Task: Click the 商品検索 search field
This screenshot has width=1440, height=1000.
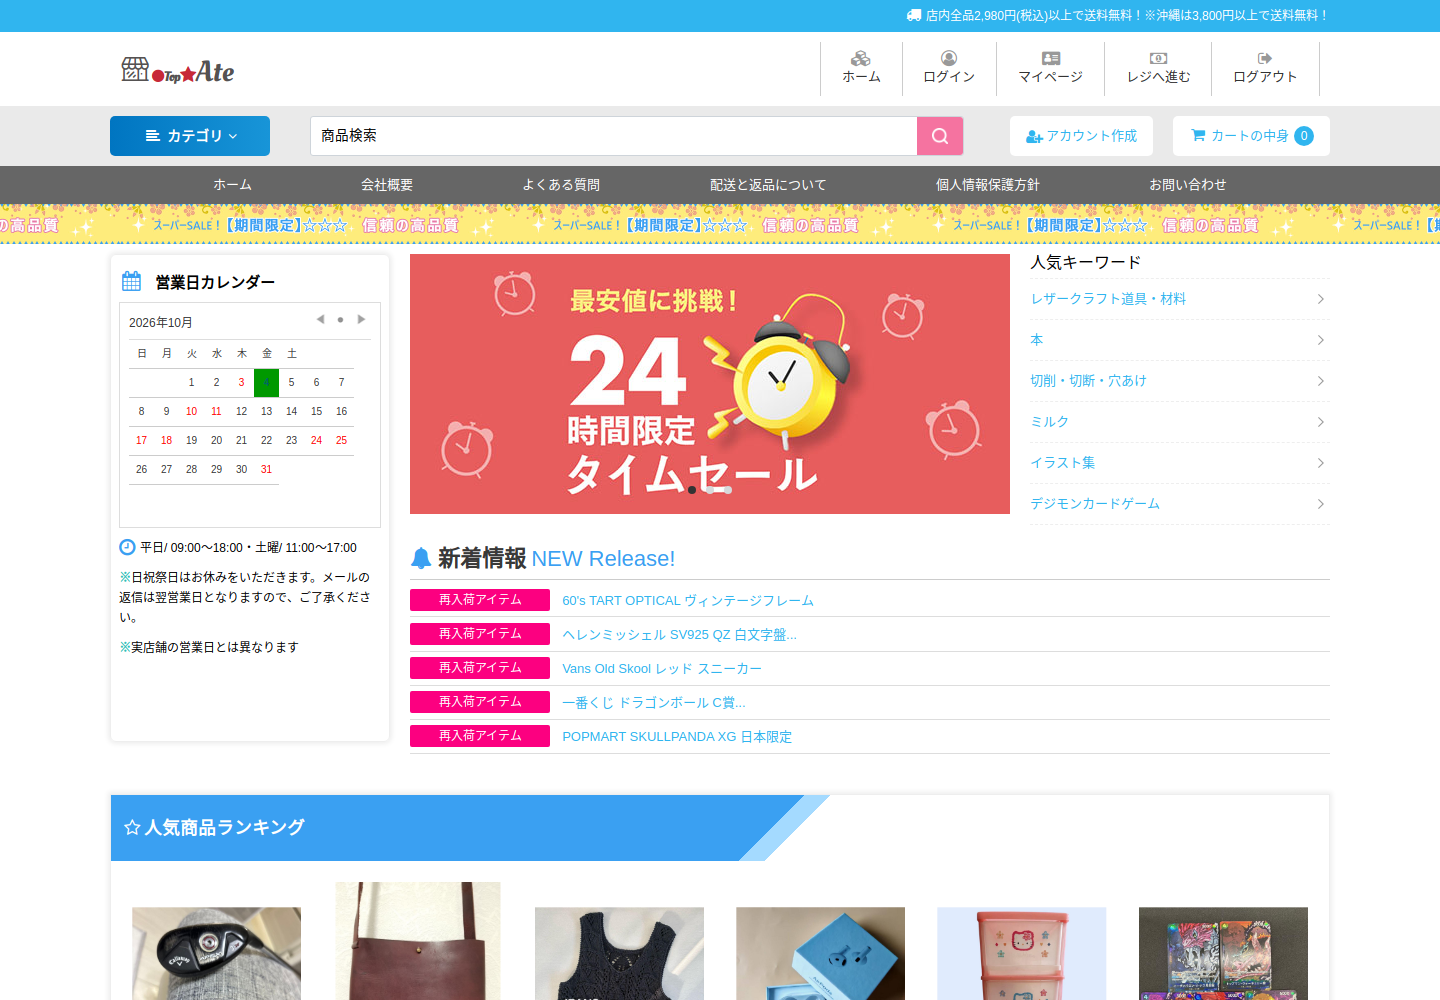Action: pyautogui.click(x=613, y=136)
